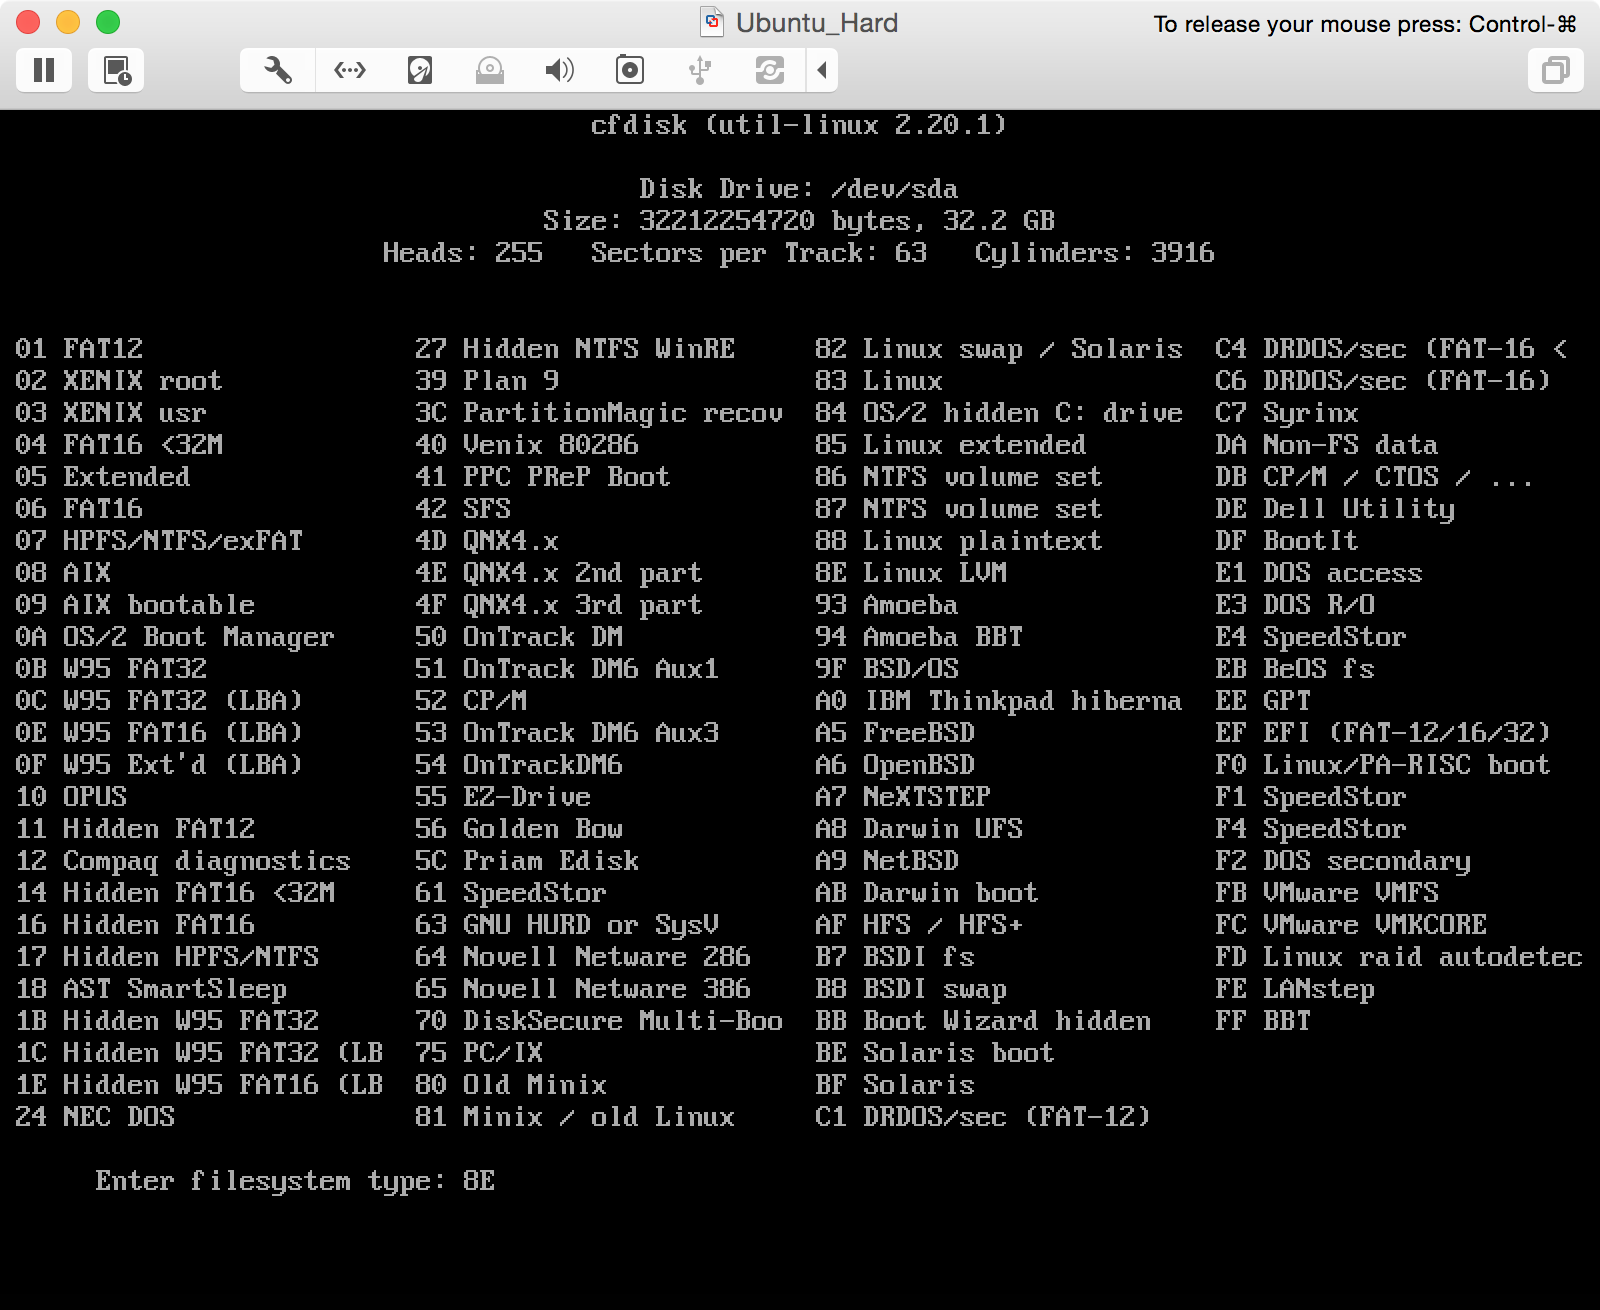Screen dimensions: 1600x1310
Task: Click the network adapter icon
Action: click(x=350, y=70)
